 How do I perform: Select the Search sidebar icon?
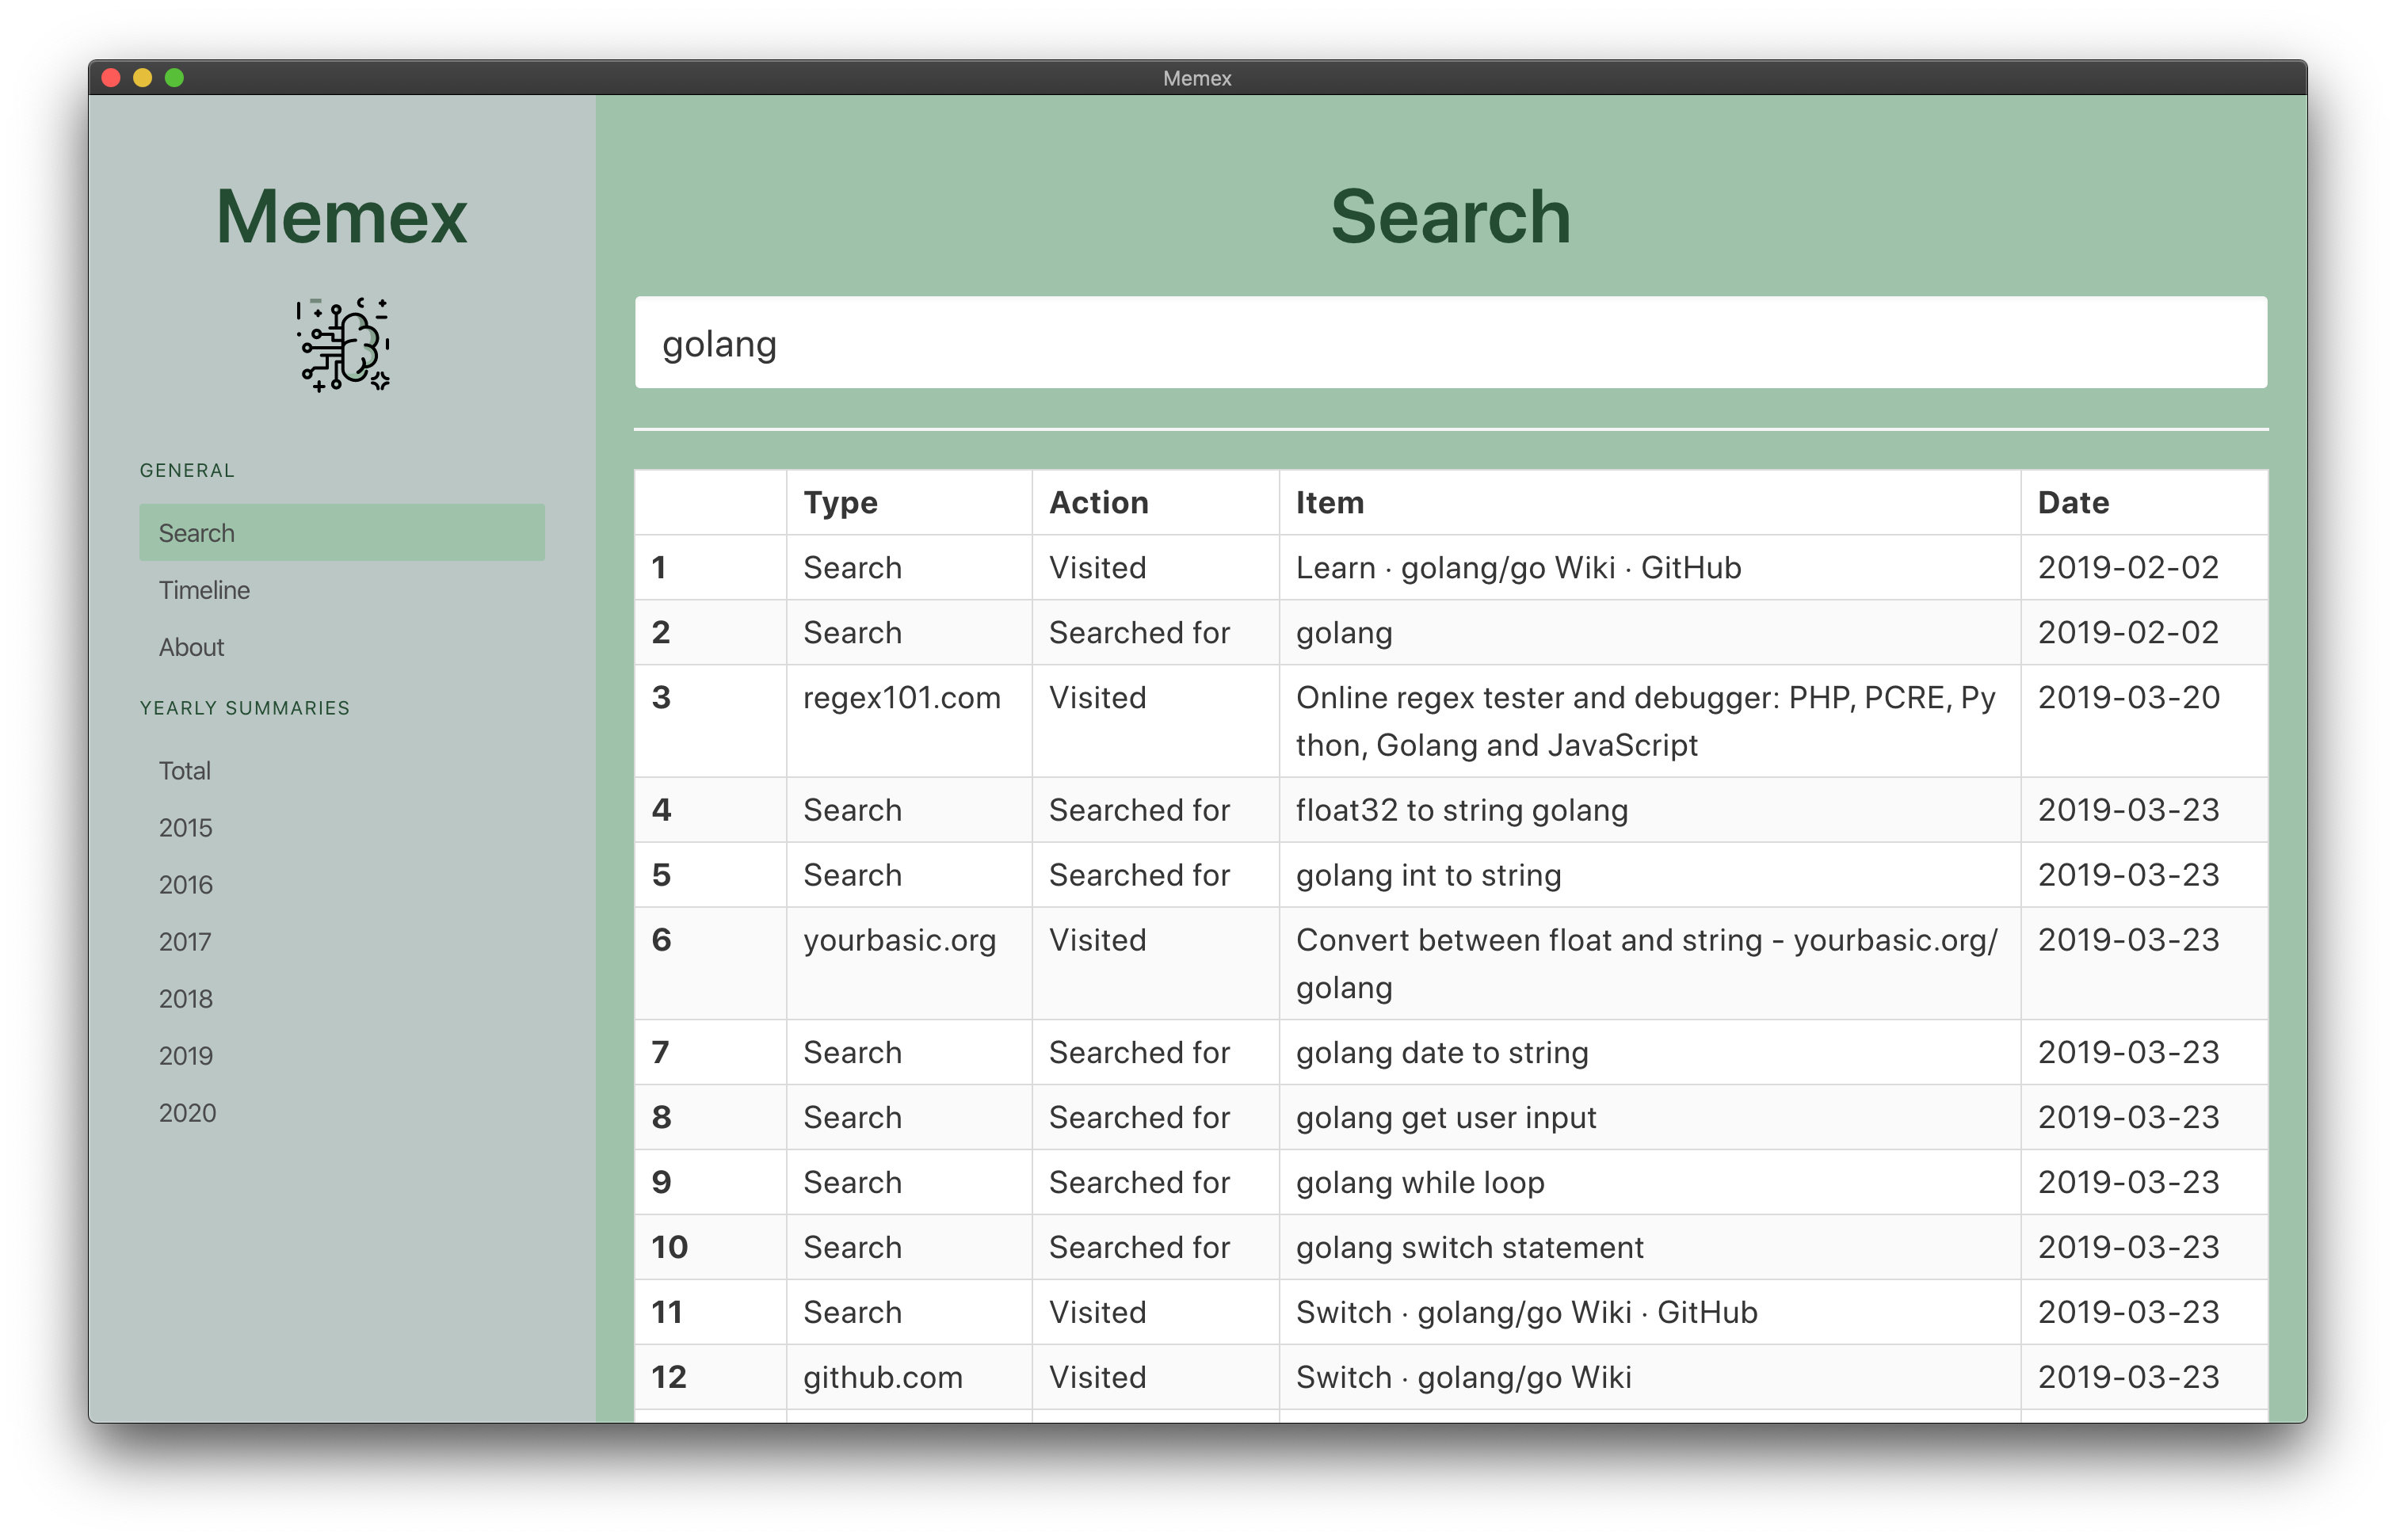[x=197, y=532]
